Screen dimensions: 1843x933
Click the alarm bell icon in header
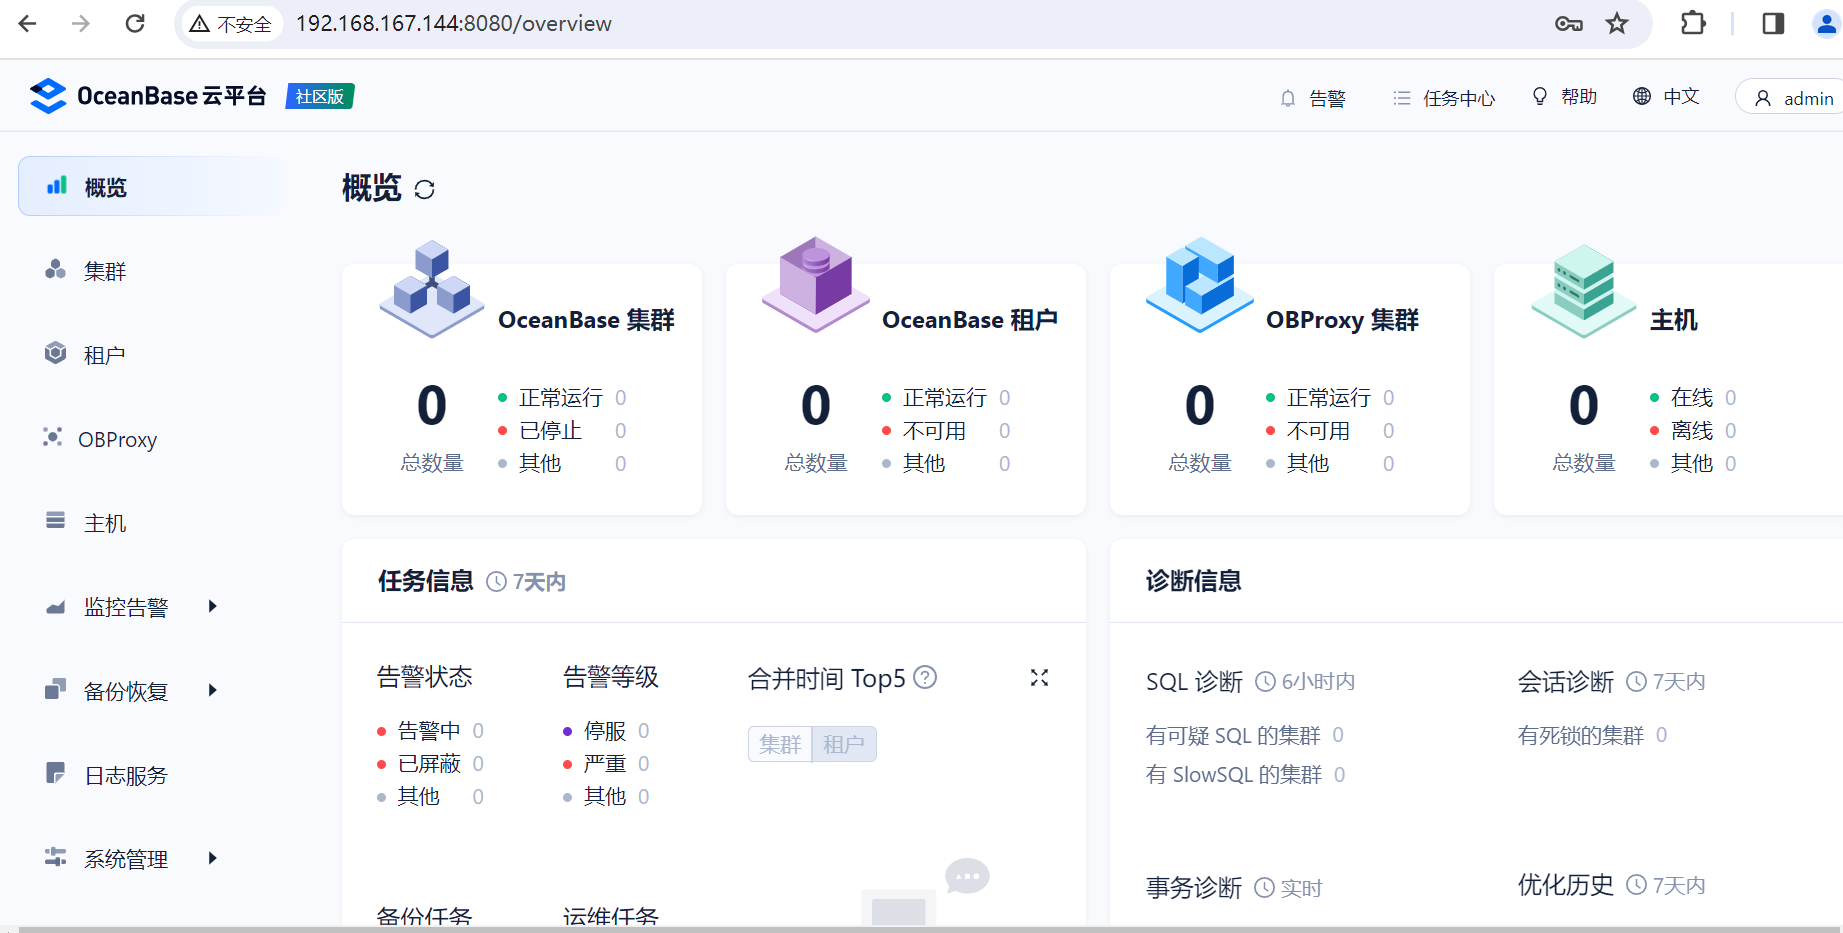[1288, 98]
